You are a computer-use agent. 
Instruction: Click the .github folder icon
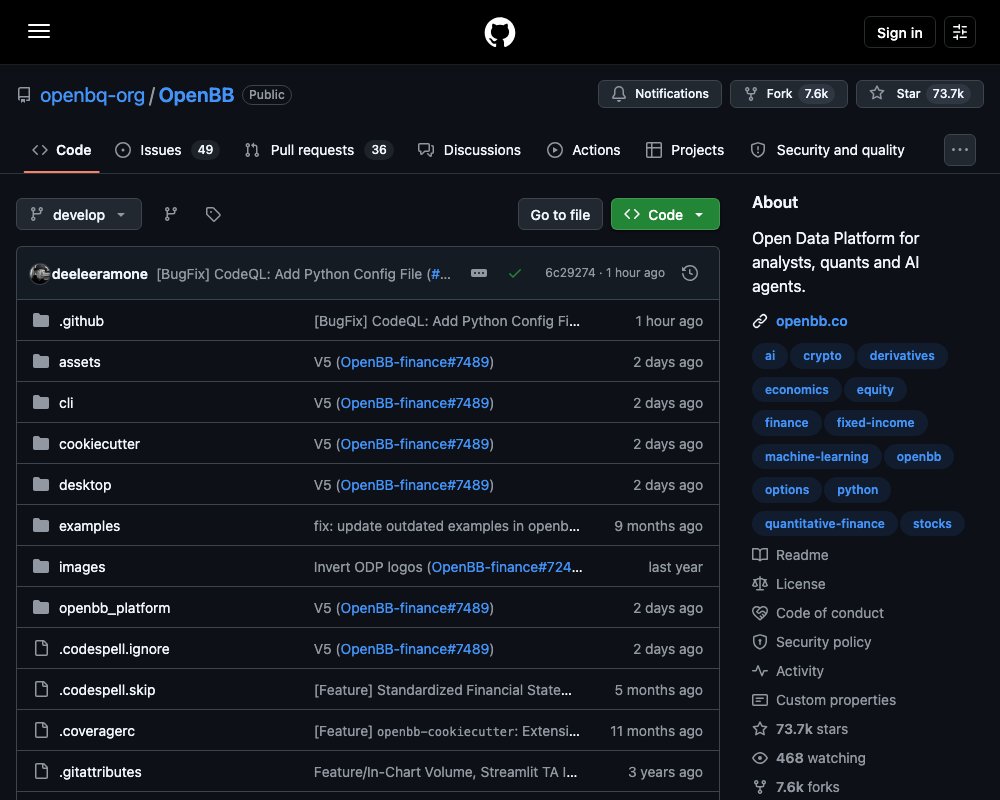41,320
